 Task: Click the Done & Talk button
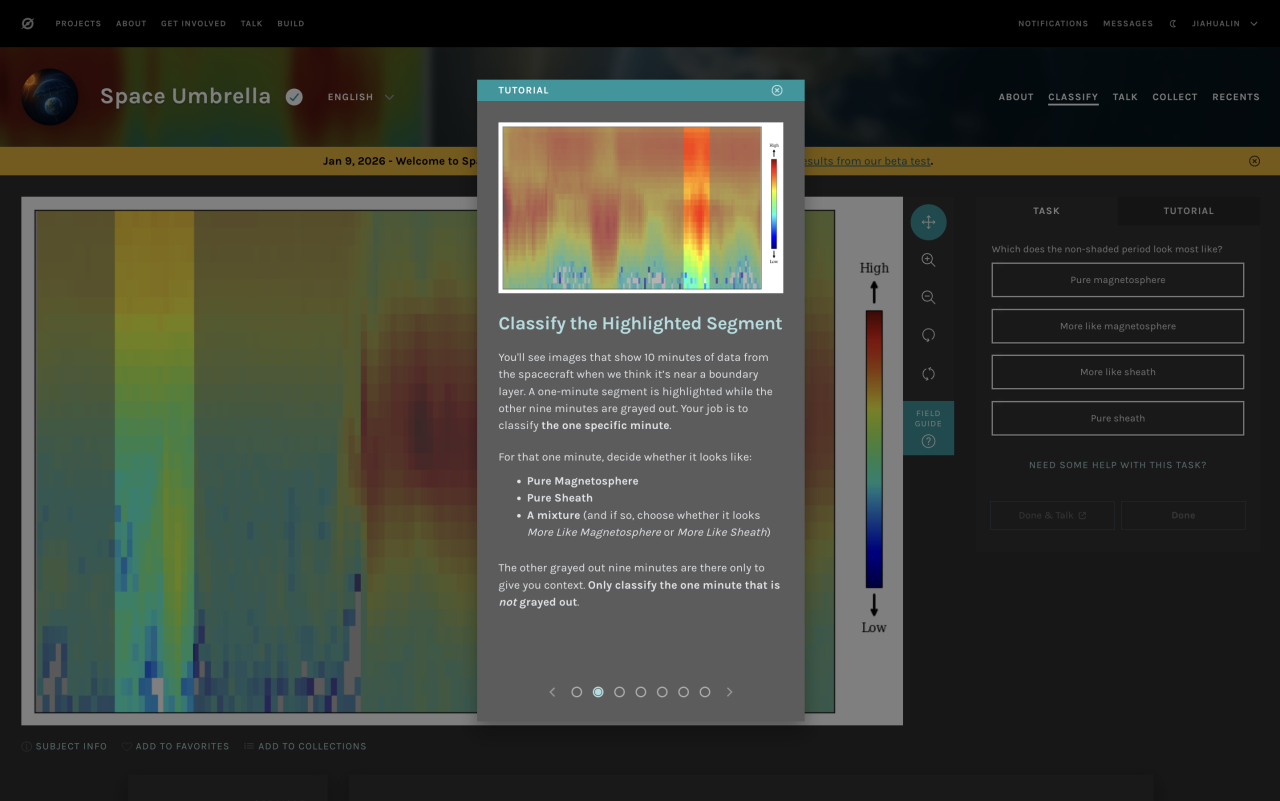[1052, 515]
